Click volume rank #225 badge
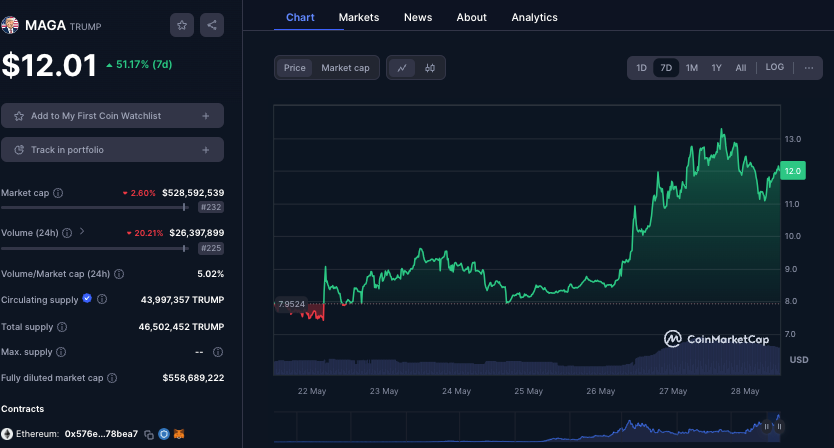 click(x=211, y=248)
